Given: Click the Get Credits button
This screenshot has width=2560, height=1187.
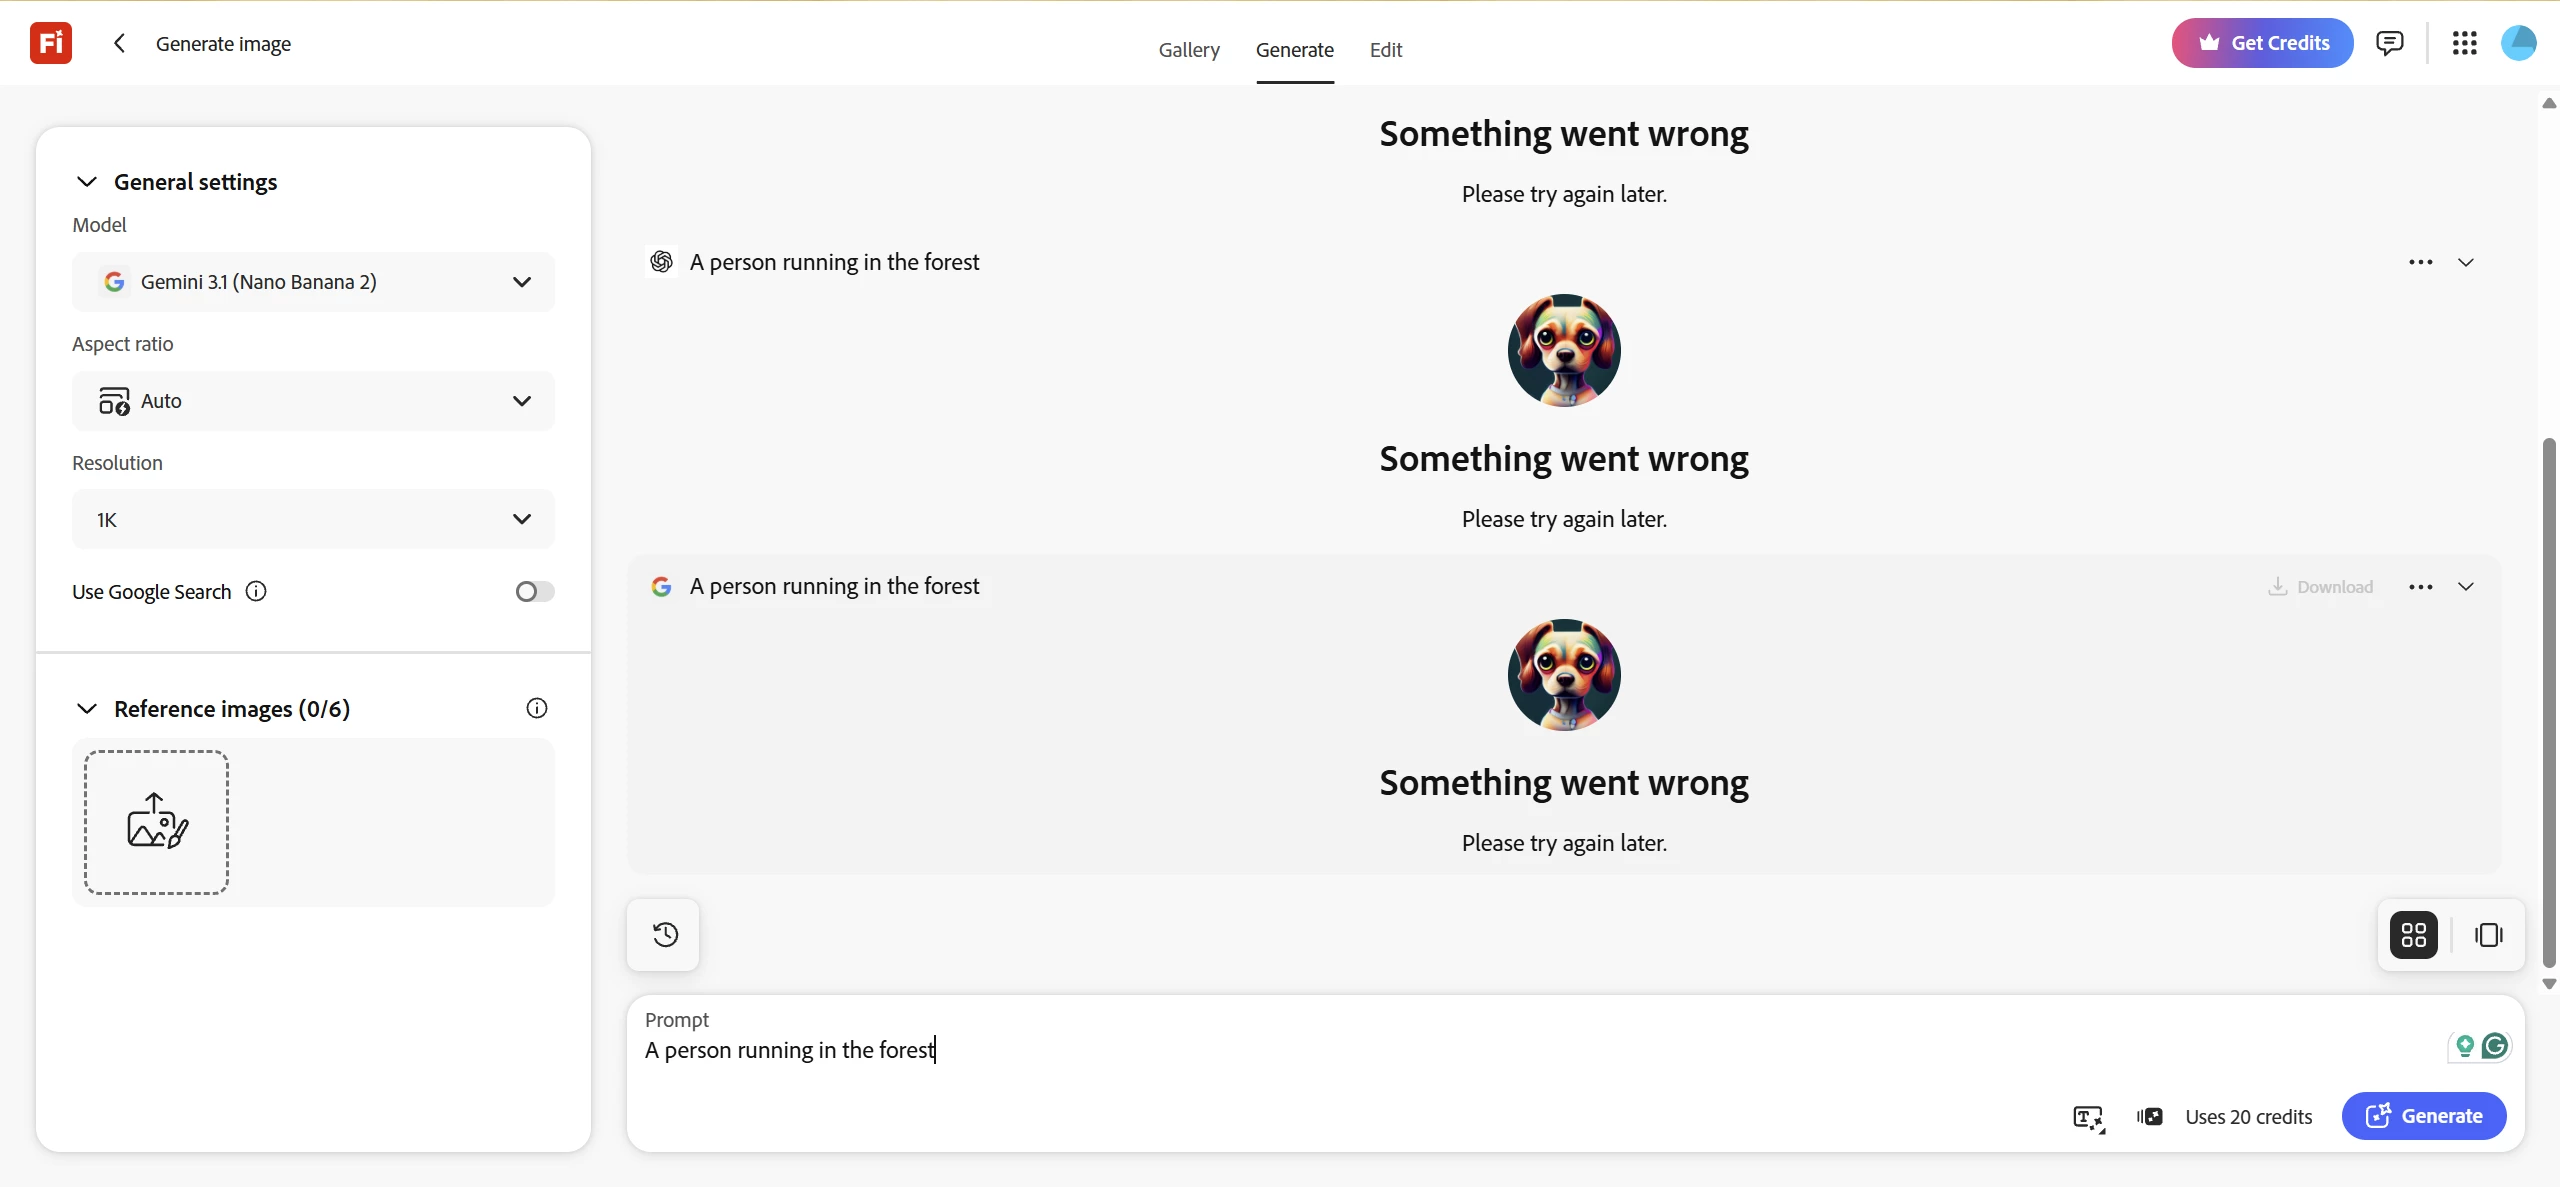Looking at the screenshot, I should [2262, 43].
